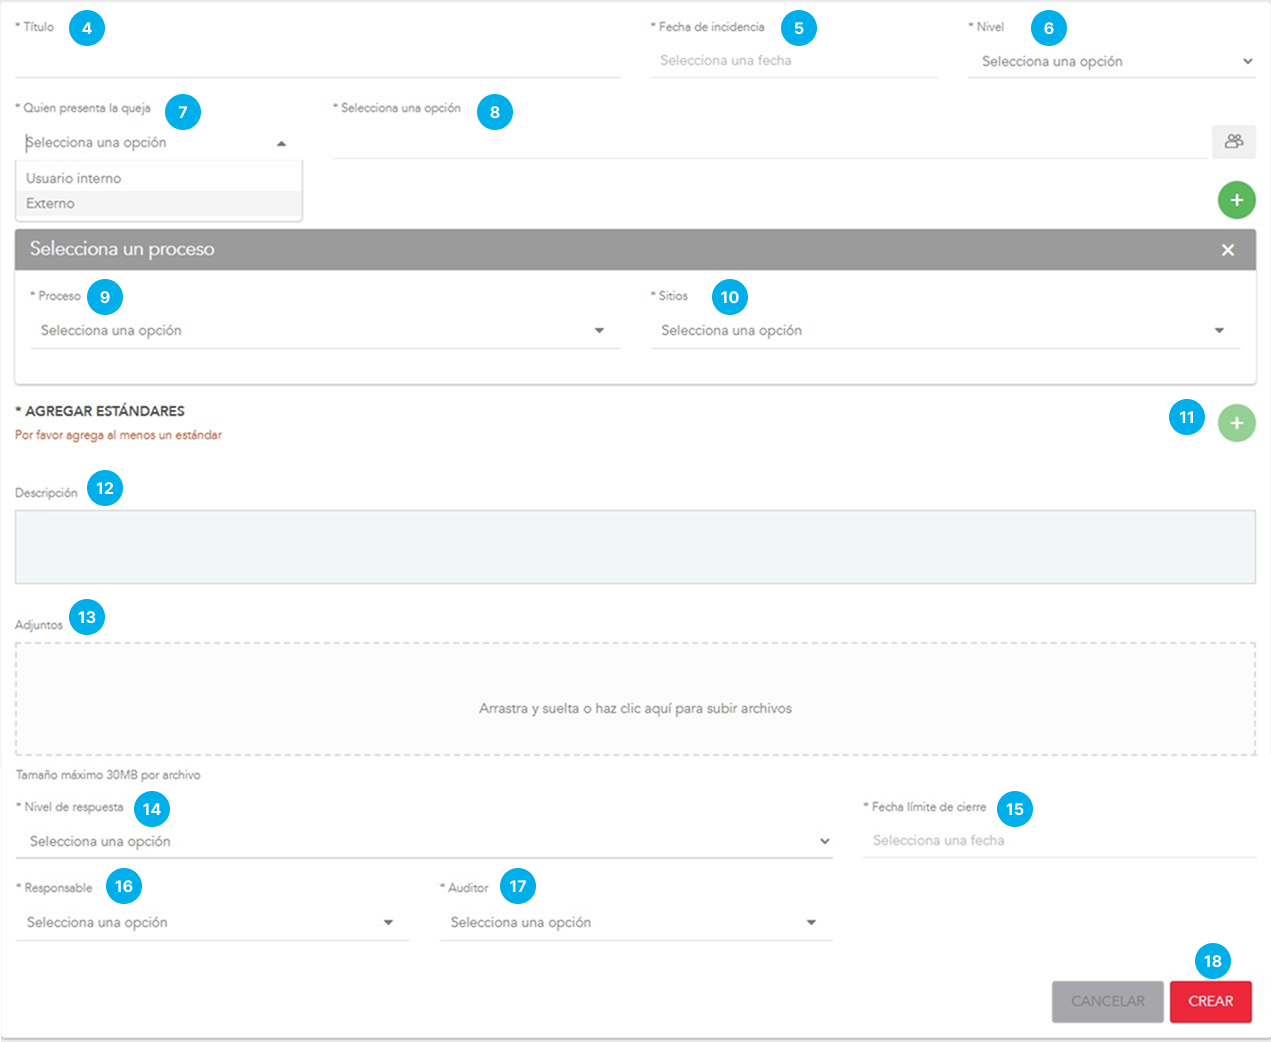Image resolution: width=1271 pixels, height=1042 pixels.
Task: Close the Selecciona un proceso panel
Action: point(1227,250)
